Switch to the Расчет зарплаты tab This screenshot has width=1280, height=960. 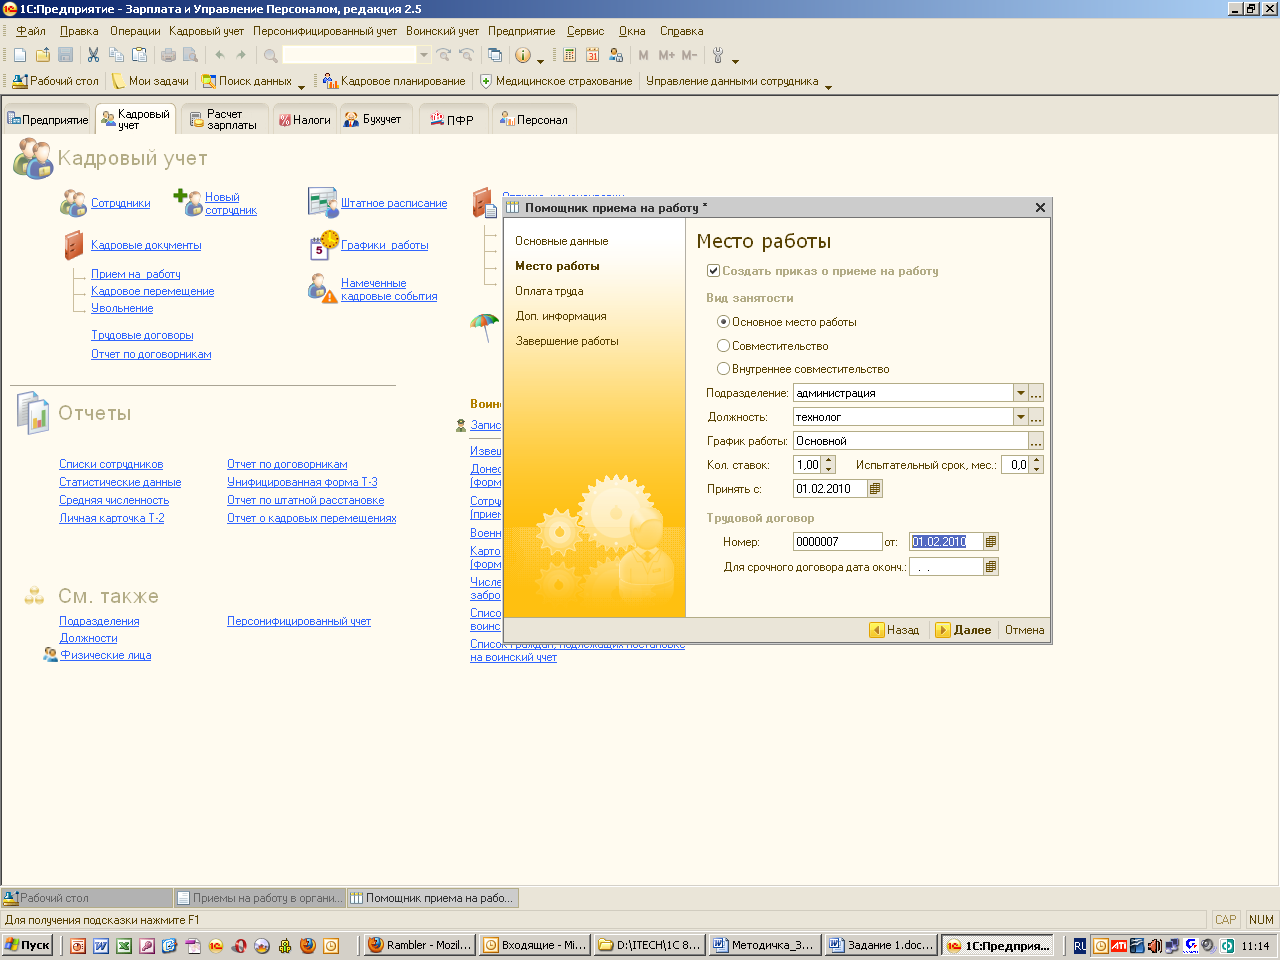224,120
